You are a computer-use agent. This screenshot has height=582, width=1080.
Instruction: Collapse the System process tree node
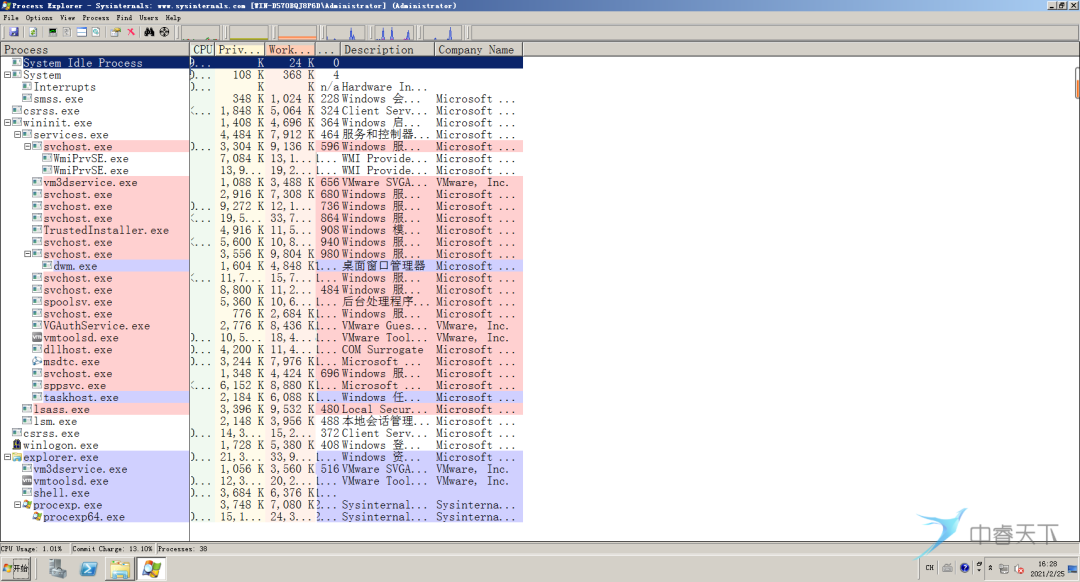(x=7, y=75)
